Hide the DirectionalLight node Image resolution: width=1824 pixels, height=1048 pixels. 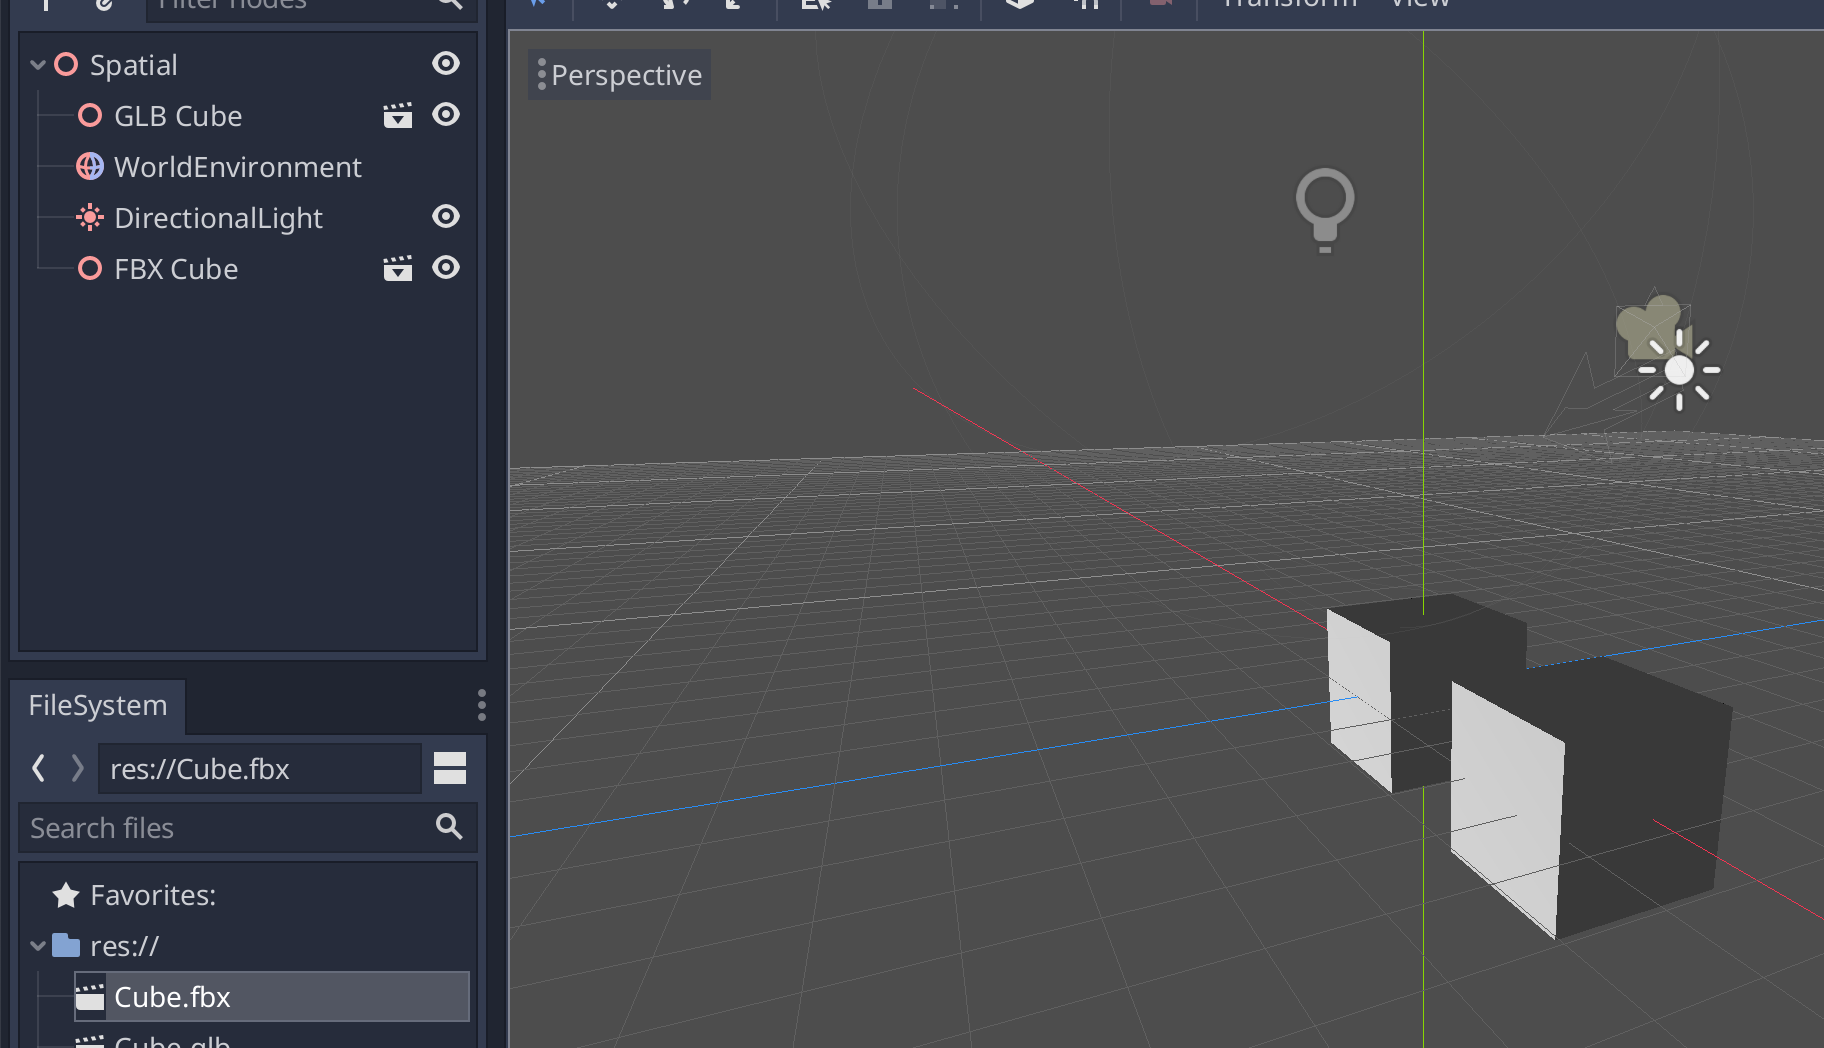click(446, 217)
